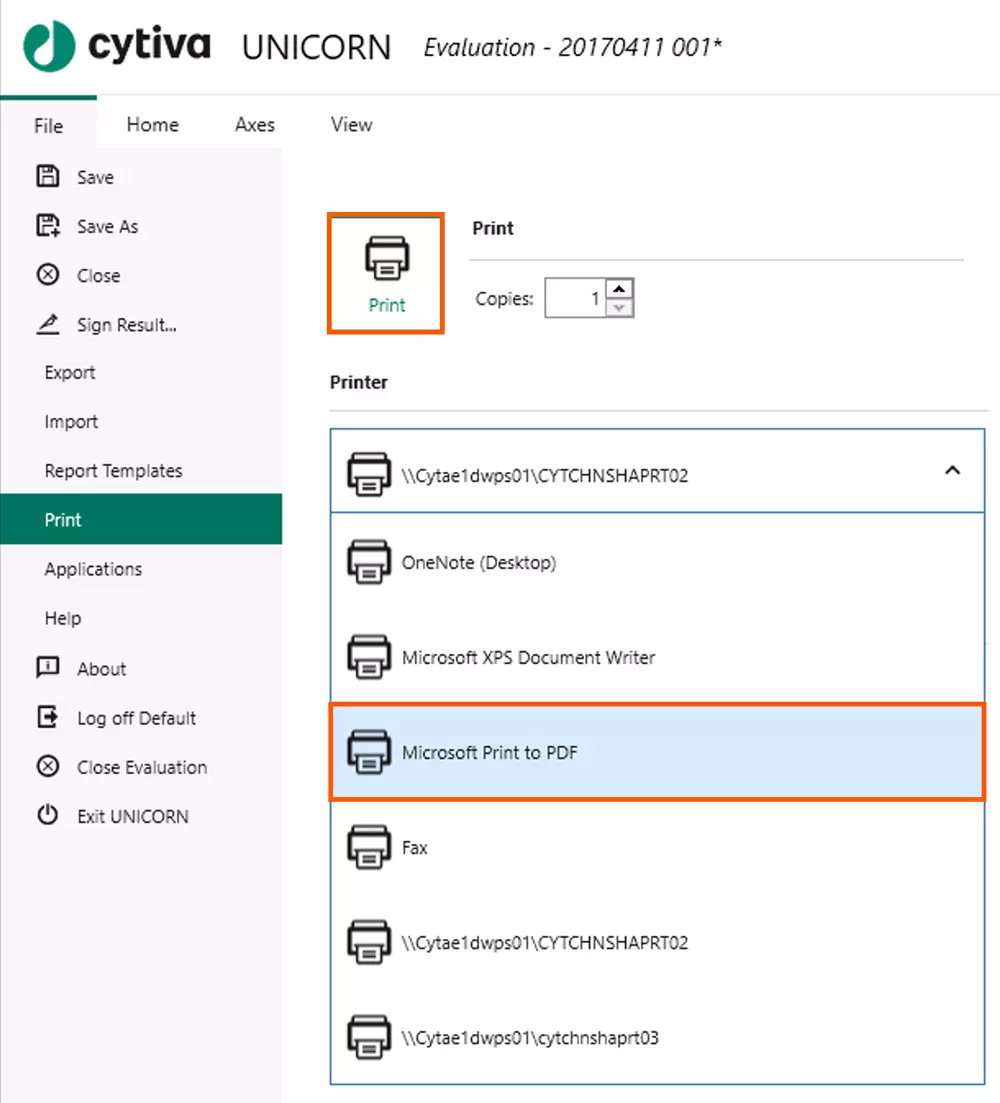Click the About info icon
1000x1103 pixels.
click(48, 668)
